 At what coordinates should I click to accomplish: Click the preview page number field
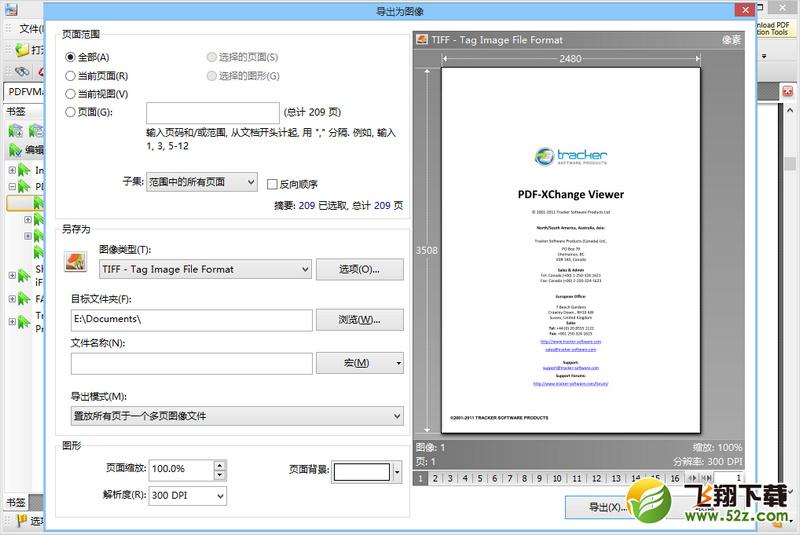tap(729, 478)
